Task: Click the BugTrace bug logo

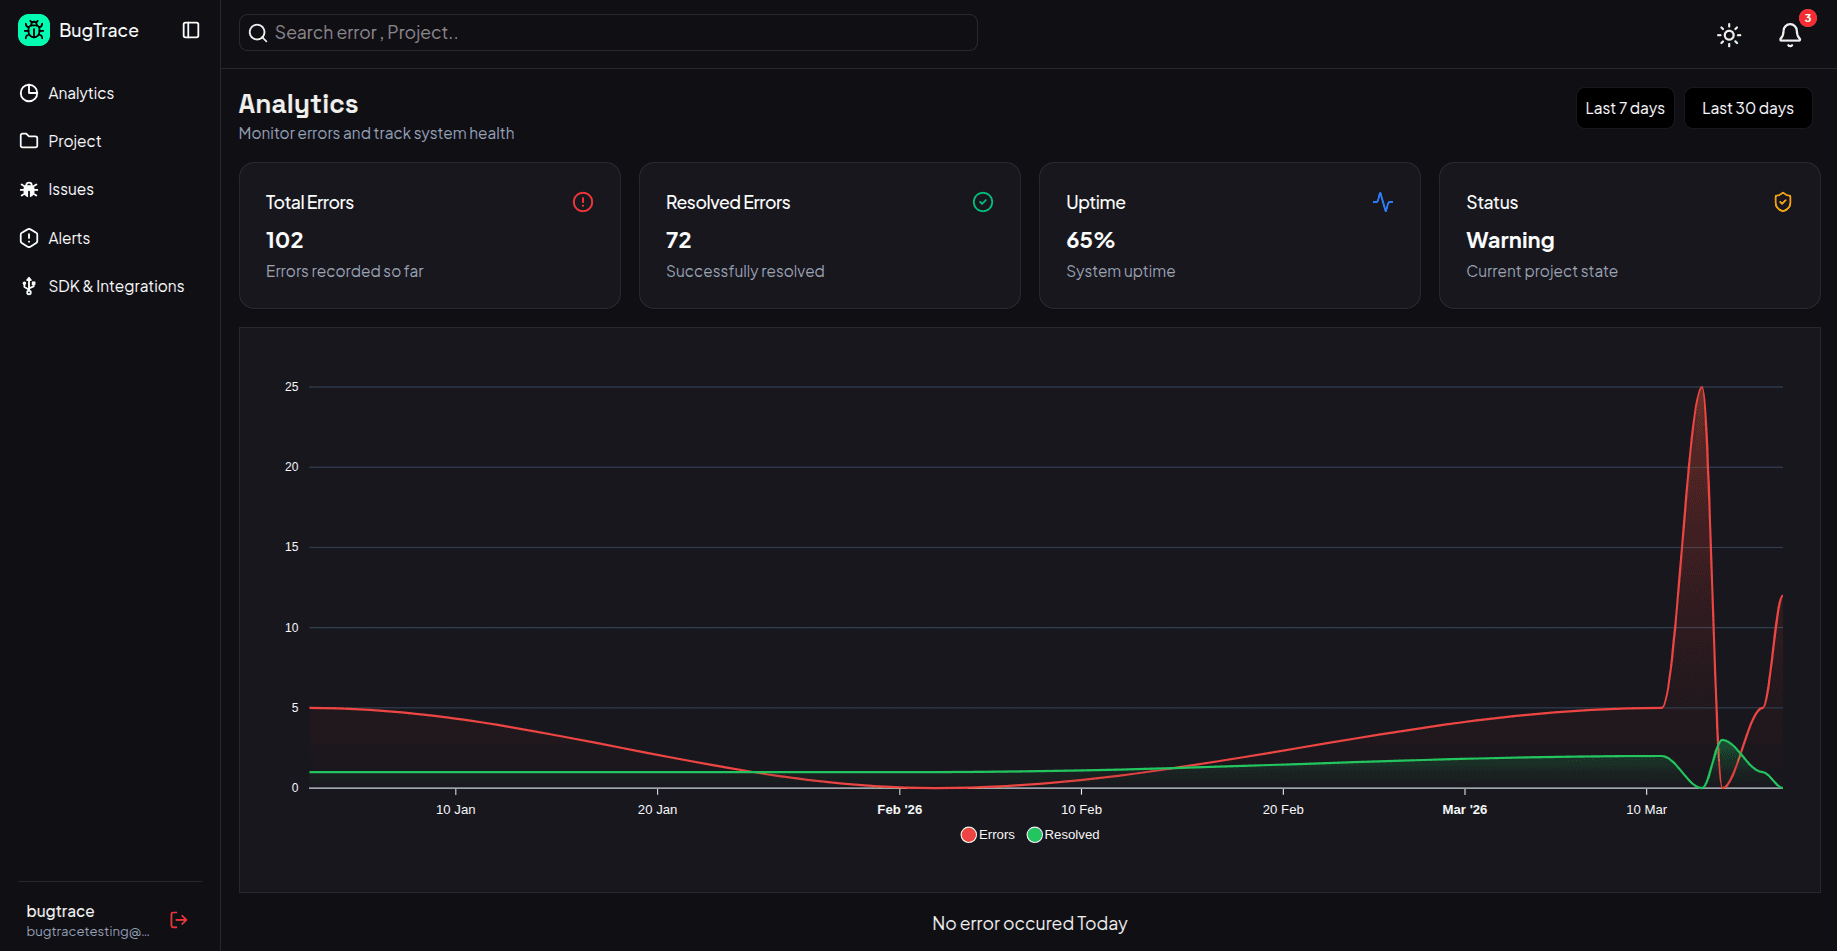Action: click(x=33, y=30)
